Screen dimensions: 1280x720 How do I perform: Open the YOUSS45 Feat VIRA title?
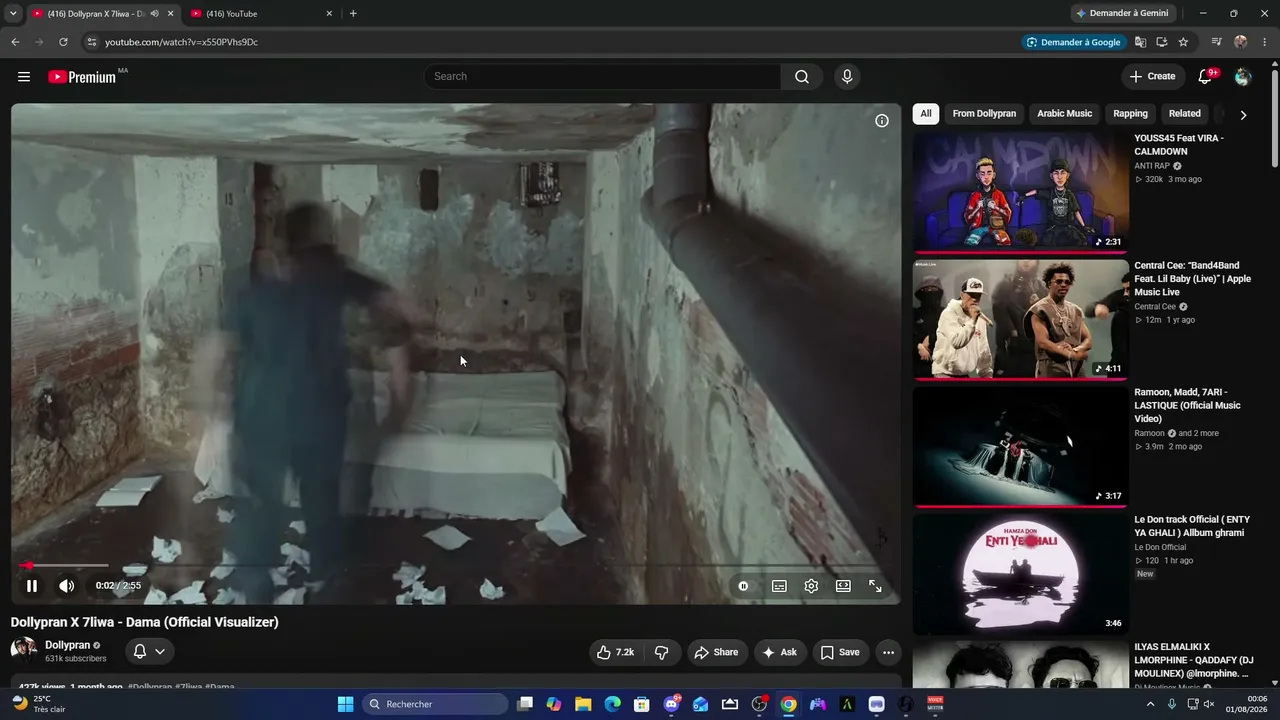1179,145
